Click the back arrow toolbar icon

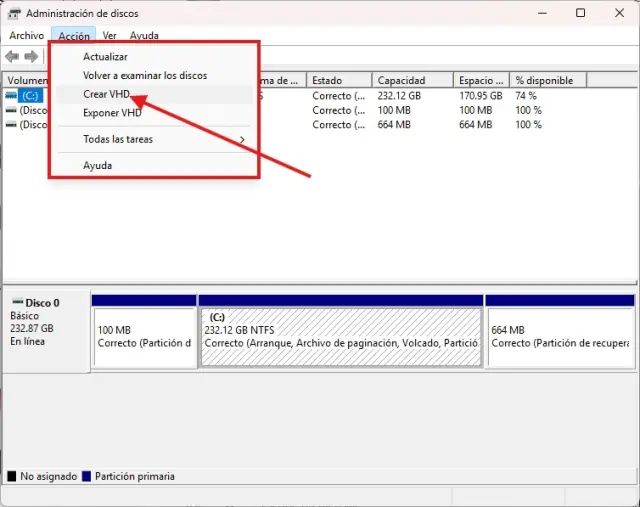(12, 56)
